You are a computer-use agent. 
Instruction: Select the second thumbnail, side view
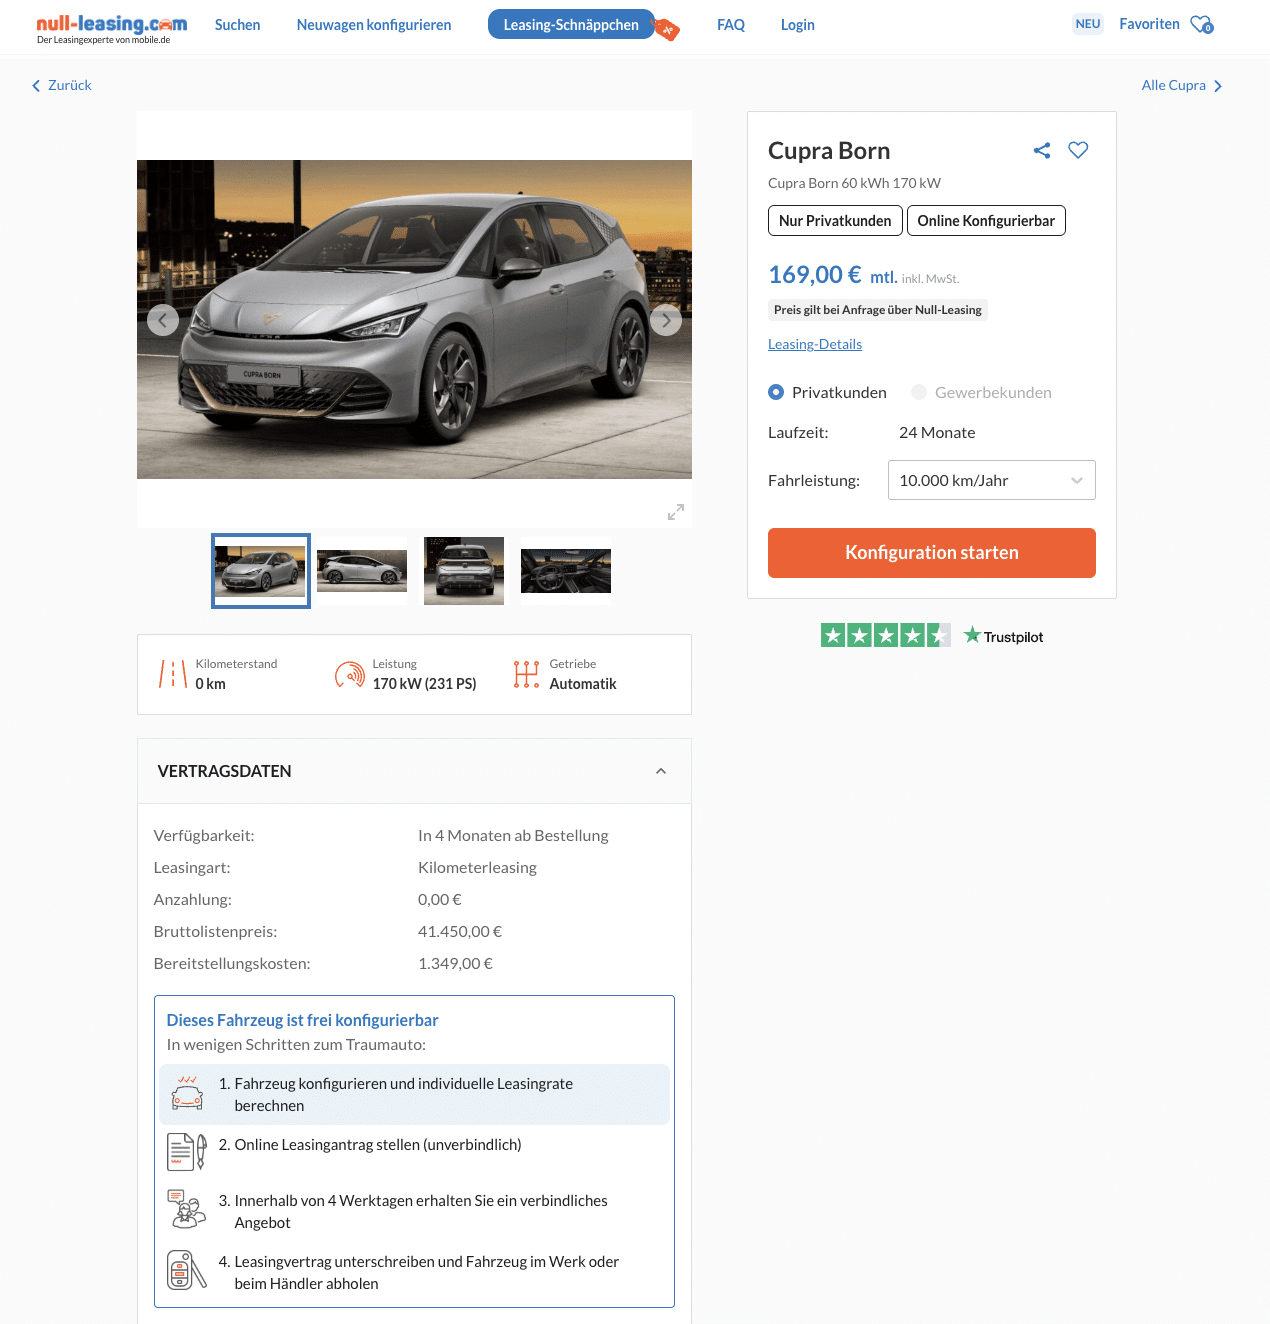tap(362, 571)
